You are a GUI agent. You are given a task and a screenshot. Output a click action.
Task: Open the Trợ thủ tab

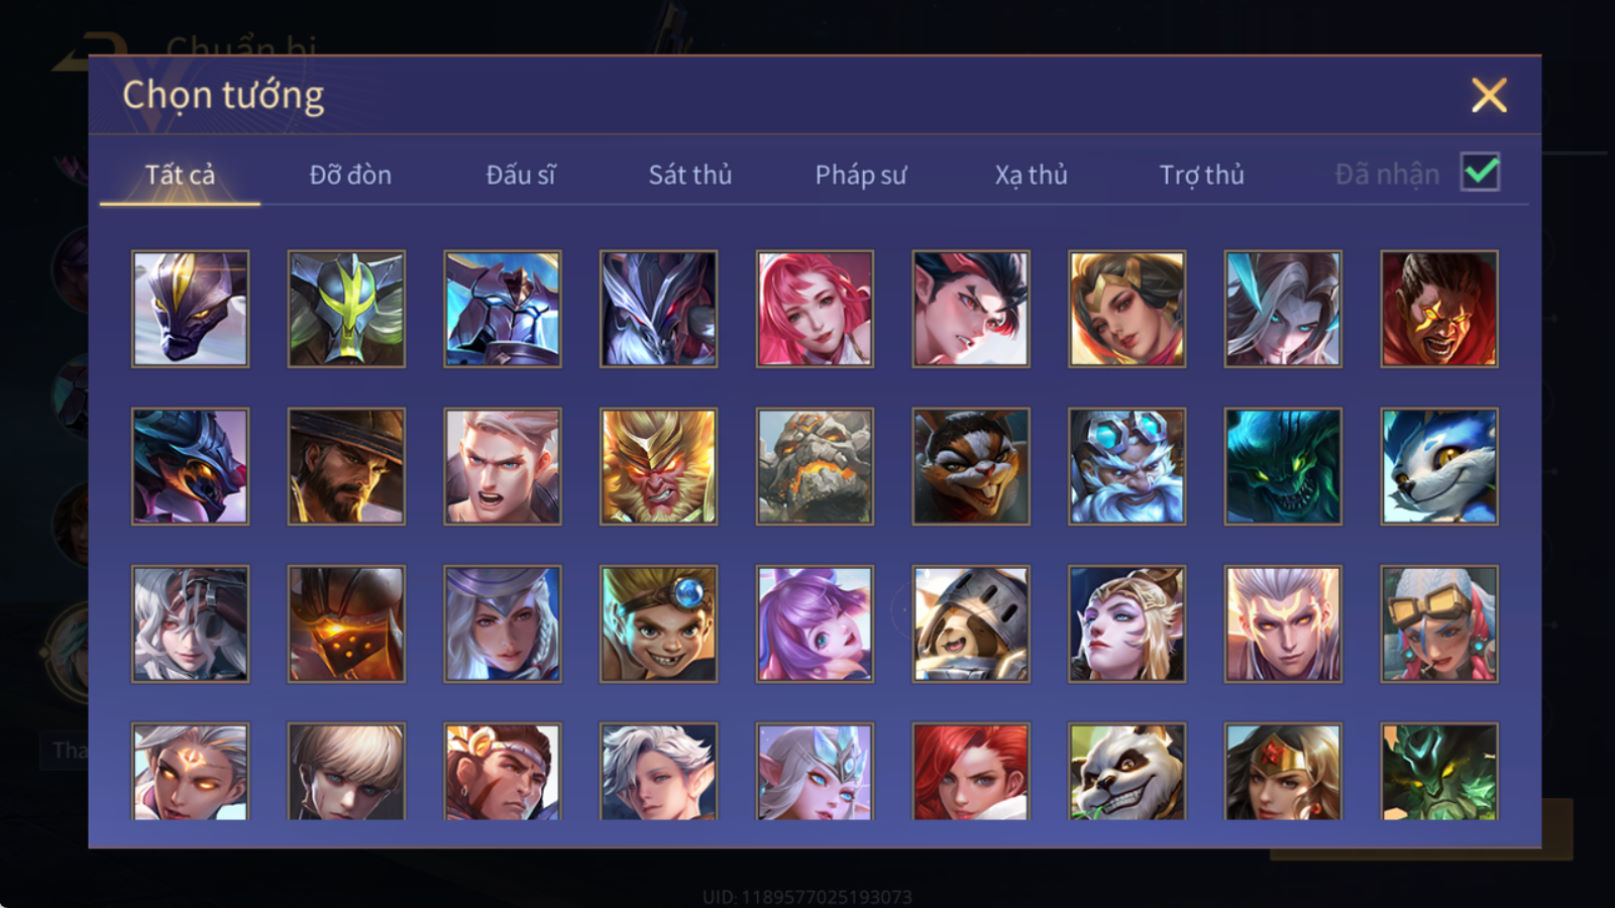coord(1201,175)
